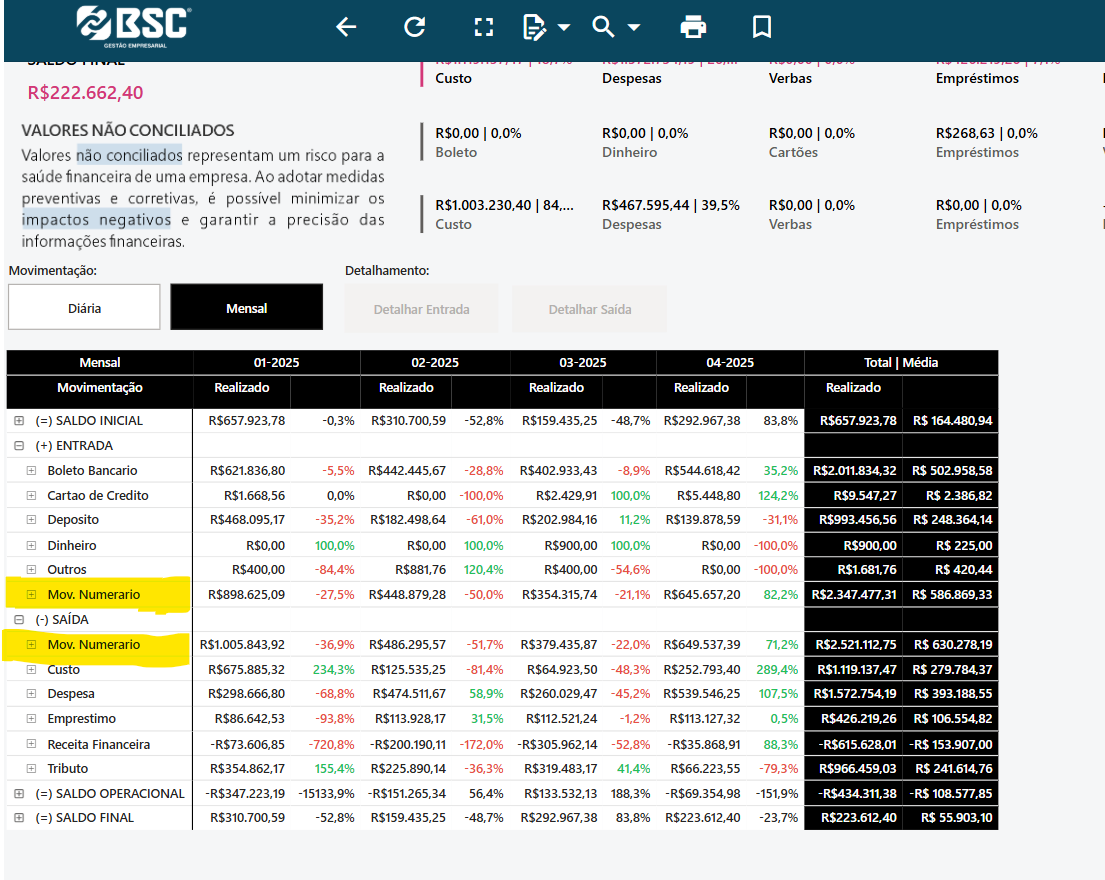This screenshot has width=1105, height=880.
Task: Expand the Cartao de Credito row
Action: (31, 496)
